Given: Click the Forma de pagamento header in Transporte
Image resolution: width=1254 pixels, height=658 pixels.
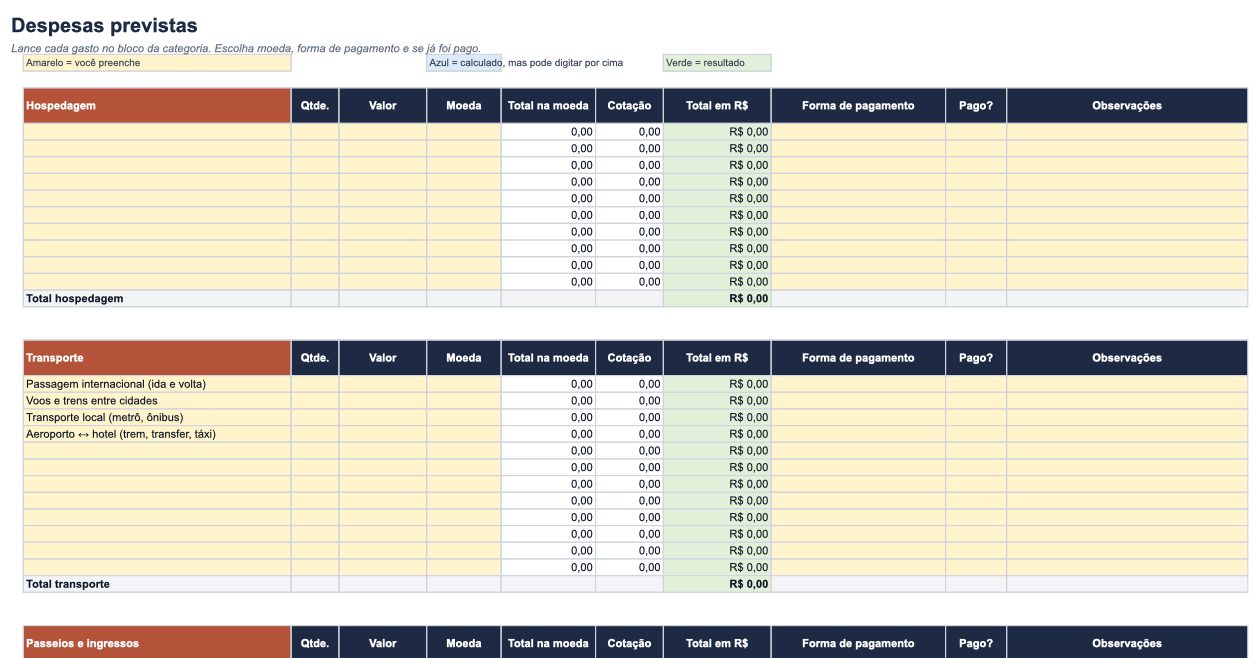Looking at the screenshot, I should click(x=858, y=358).
